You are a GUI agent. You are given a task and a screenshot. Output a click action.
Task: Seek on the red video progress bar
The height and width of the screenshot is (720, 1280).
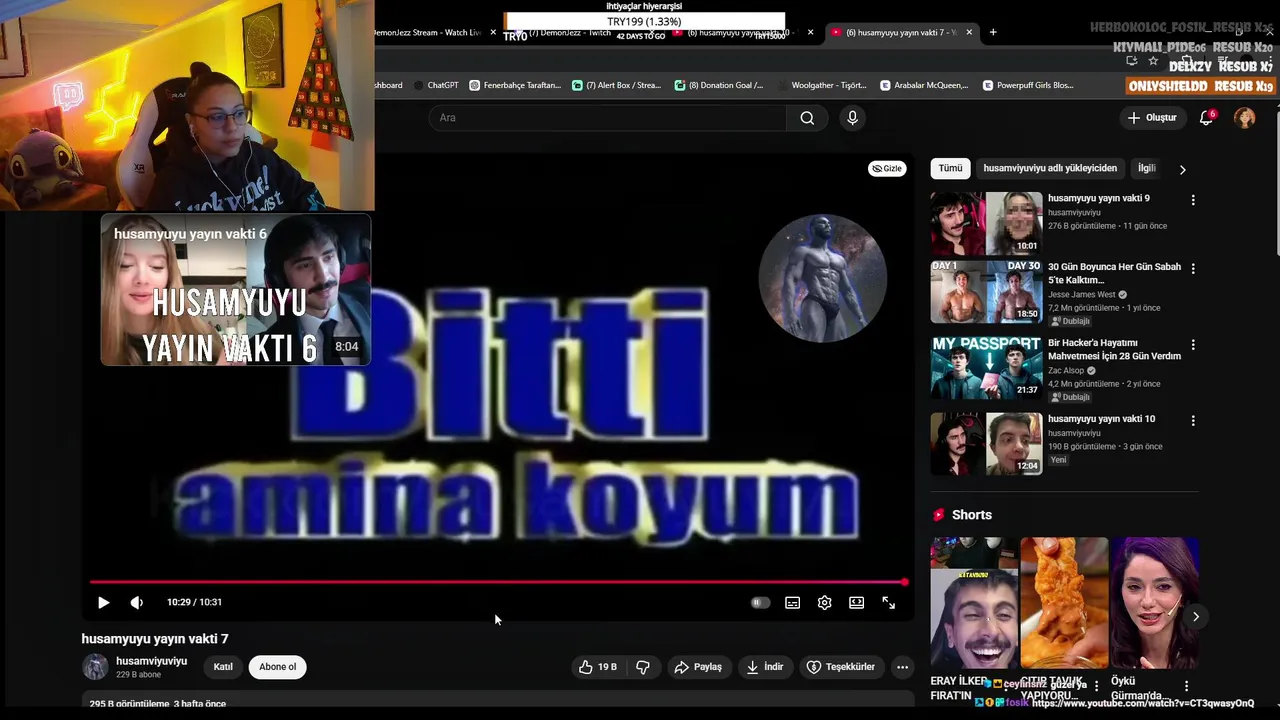coord(498,582)
